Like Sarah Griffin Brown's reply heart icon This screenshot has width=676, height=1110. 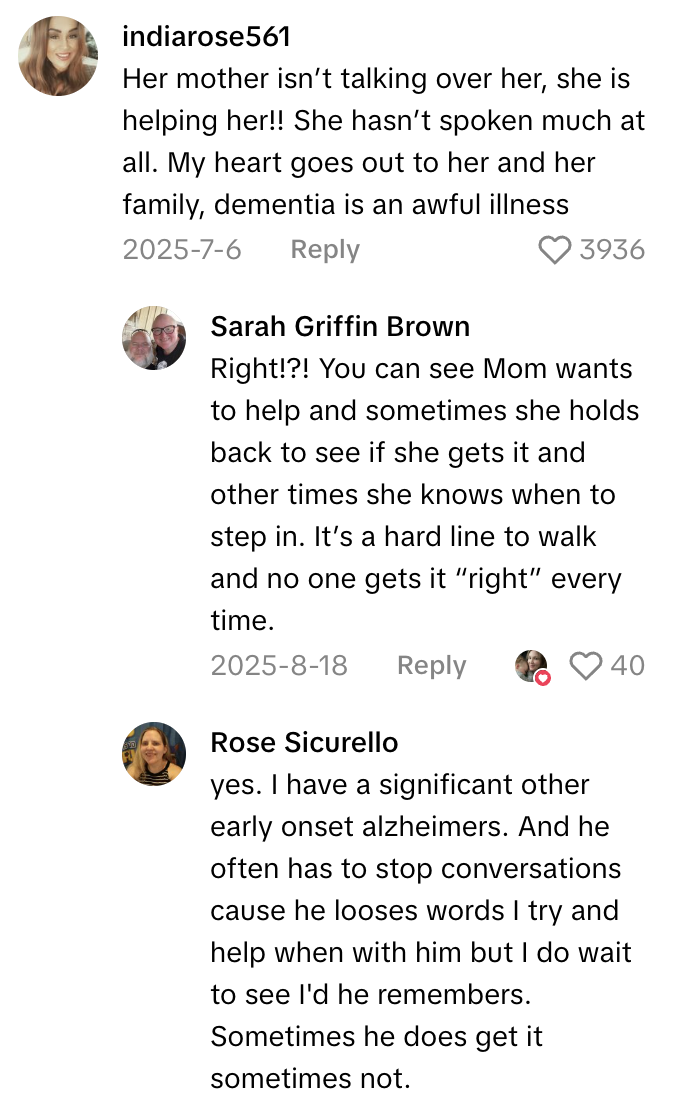point(586,665)
